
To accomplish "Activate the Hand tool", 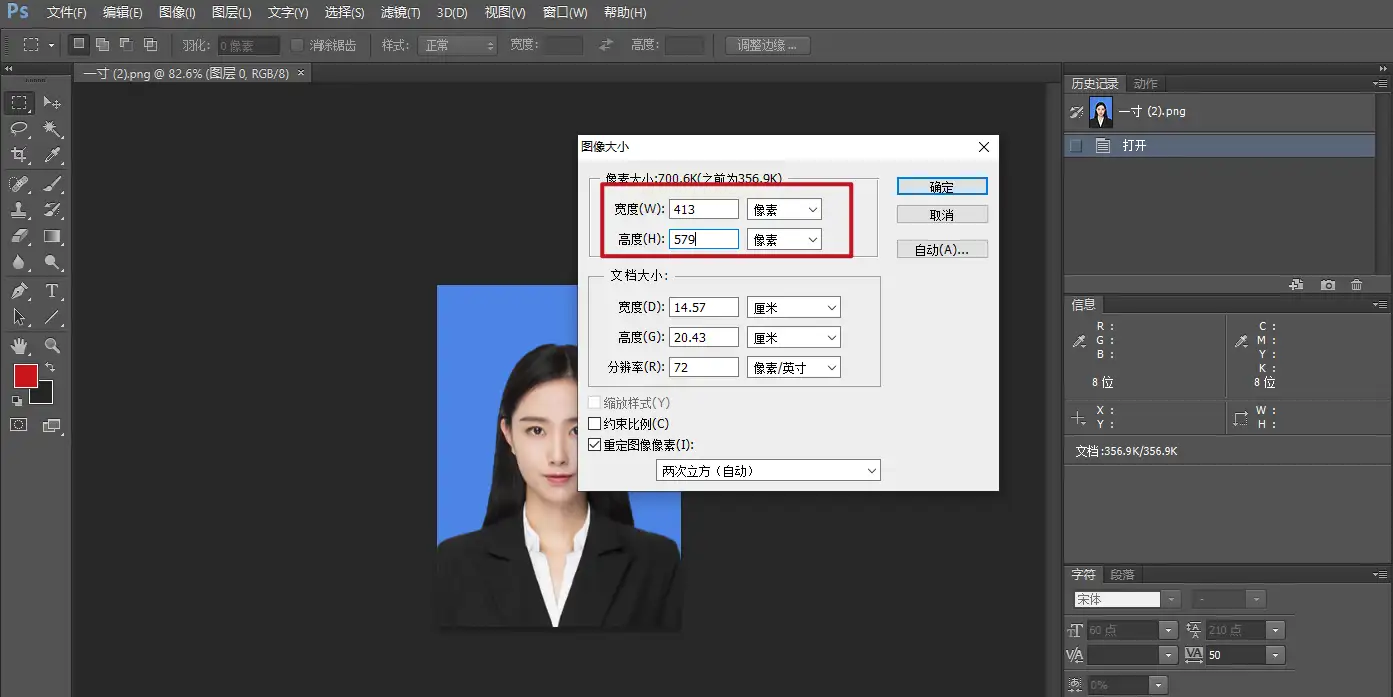I will [x=19, y=346].
